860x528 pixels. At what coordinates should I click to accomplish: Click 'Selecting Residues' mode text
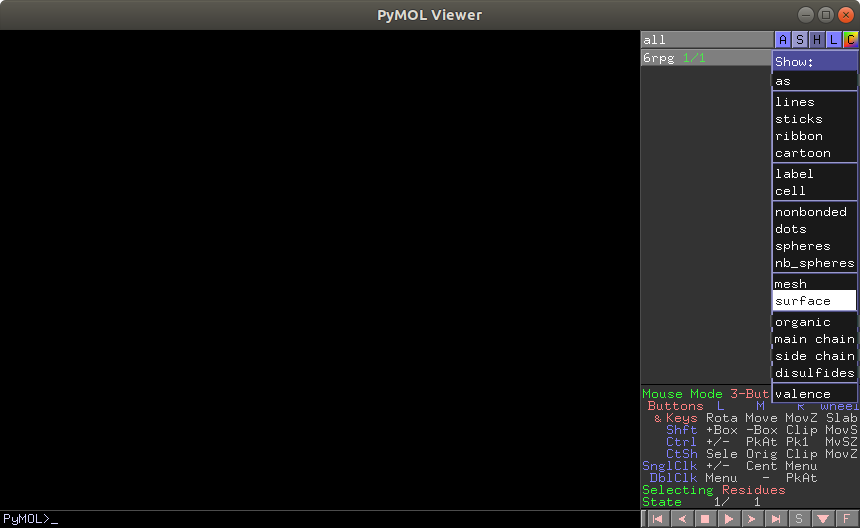coord(714,490)
